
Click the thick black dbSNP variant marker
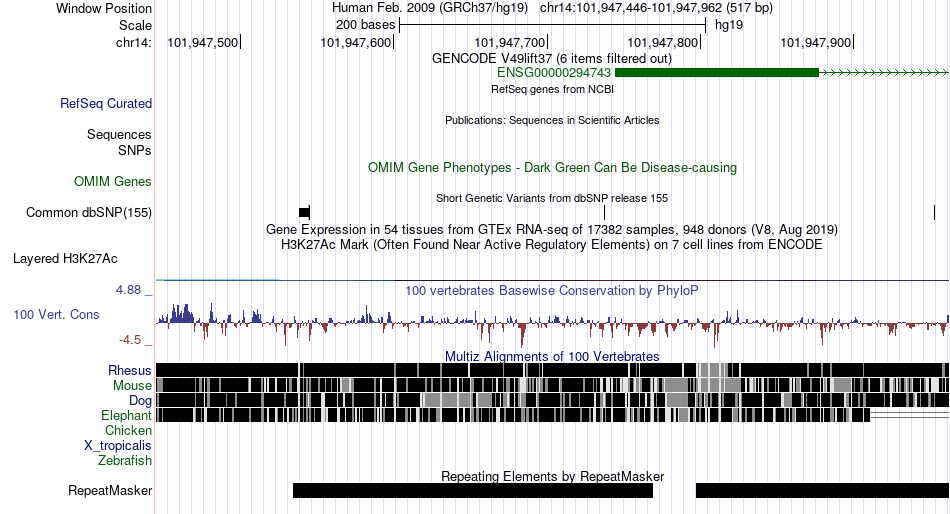point(304,212)
